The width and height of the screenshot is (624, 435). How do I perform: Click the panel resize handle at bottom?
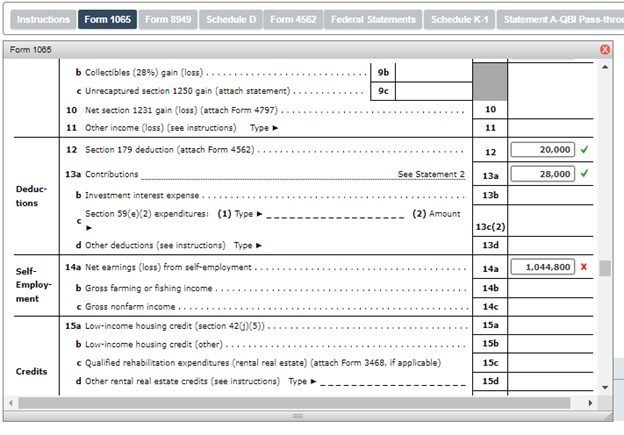coord(298,415)
